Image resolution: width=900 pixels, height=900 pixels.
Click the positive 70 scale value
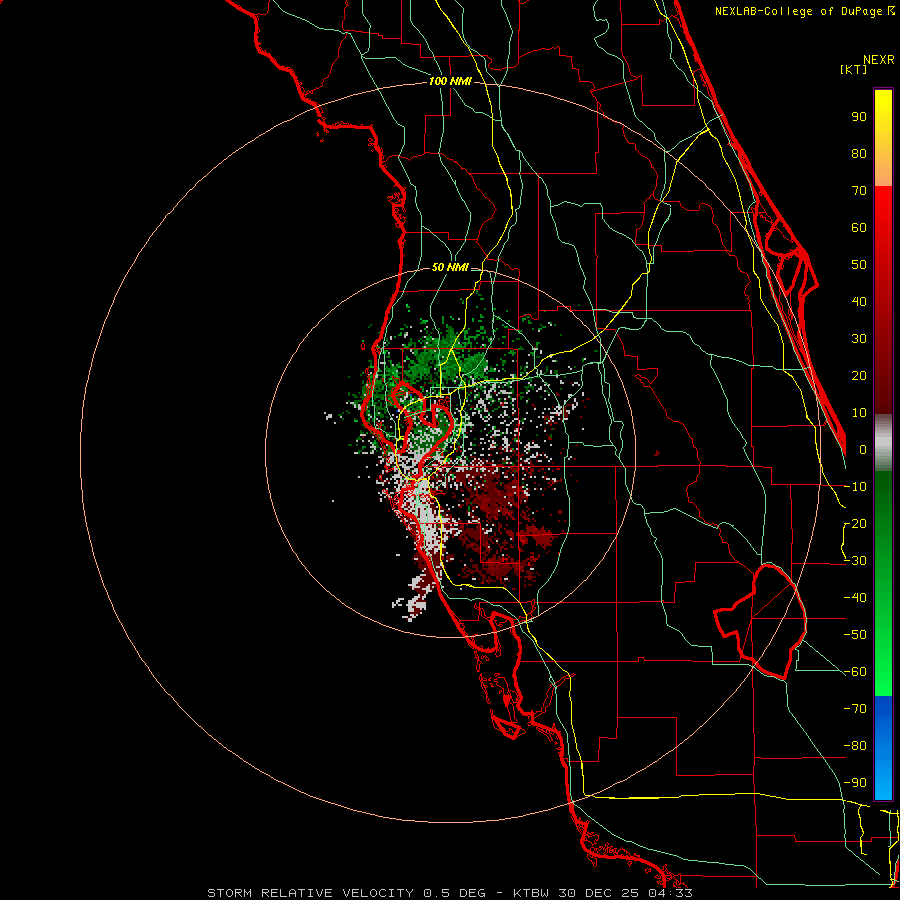pyautogui.click(x=859, y=191)
